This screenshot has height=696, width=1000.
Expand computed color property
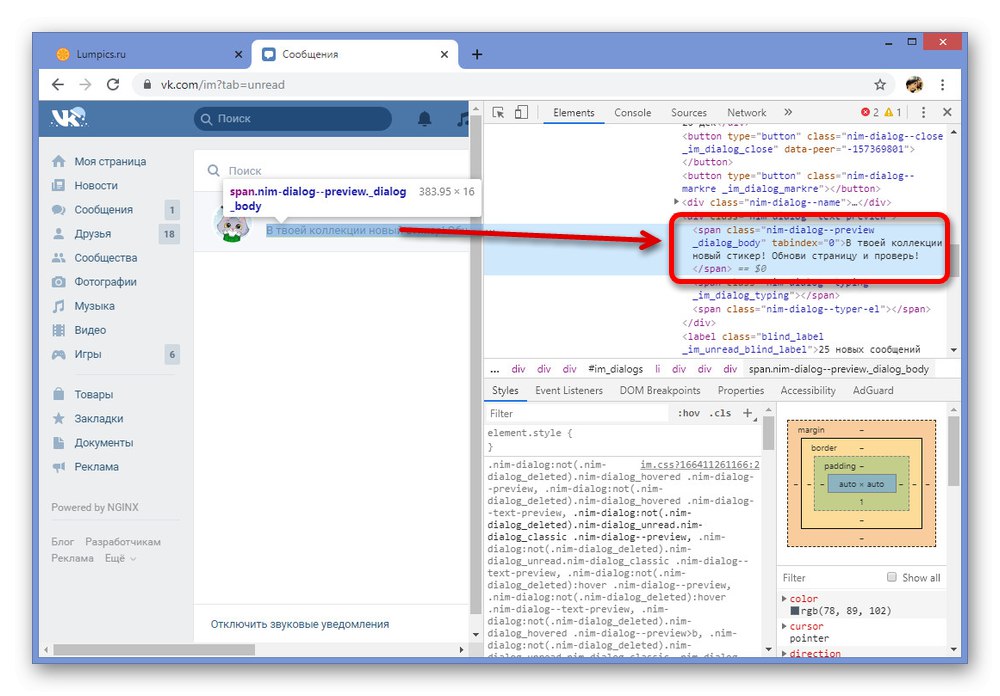[784, 598]
